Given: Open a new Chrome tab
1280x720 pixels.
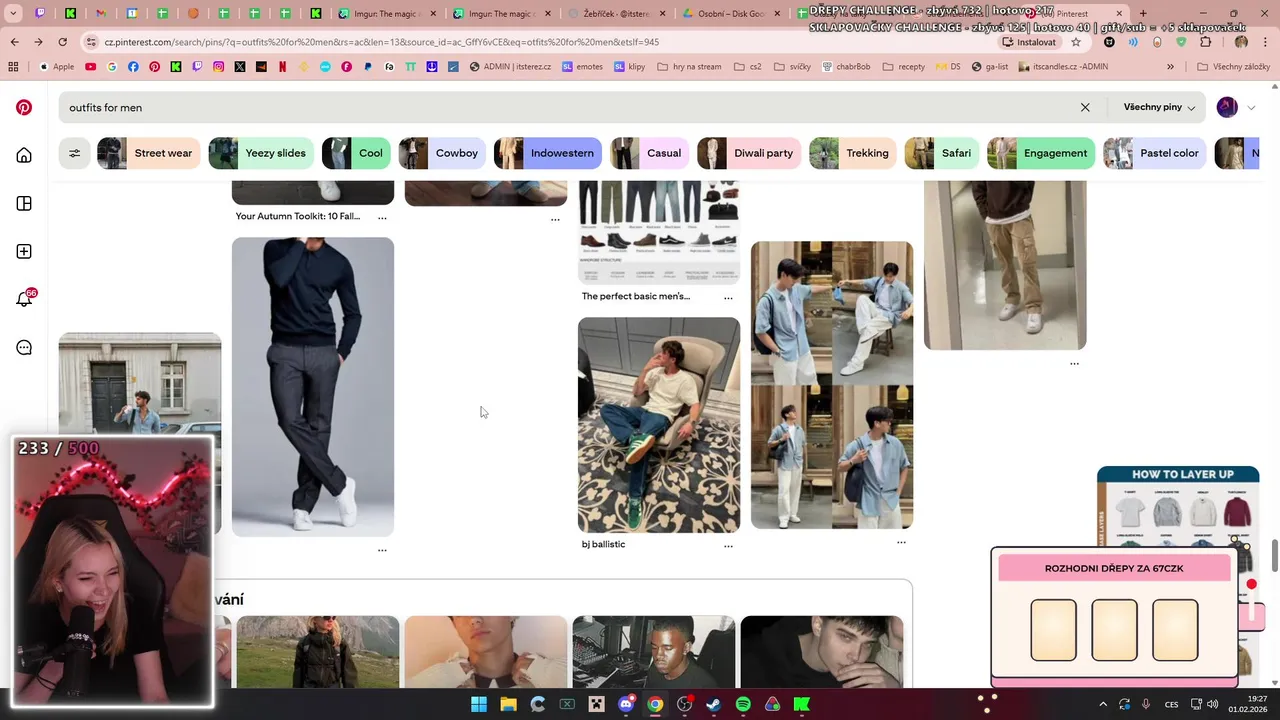Looking at the screenshot, I should pos(1143,14).
